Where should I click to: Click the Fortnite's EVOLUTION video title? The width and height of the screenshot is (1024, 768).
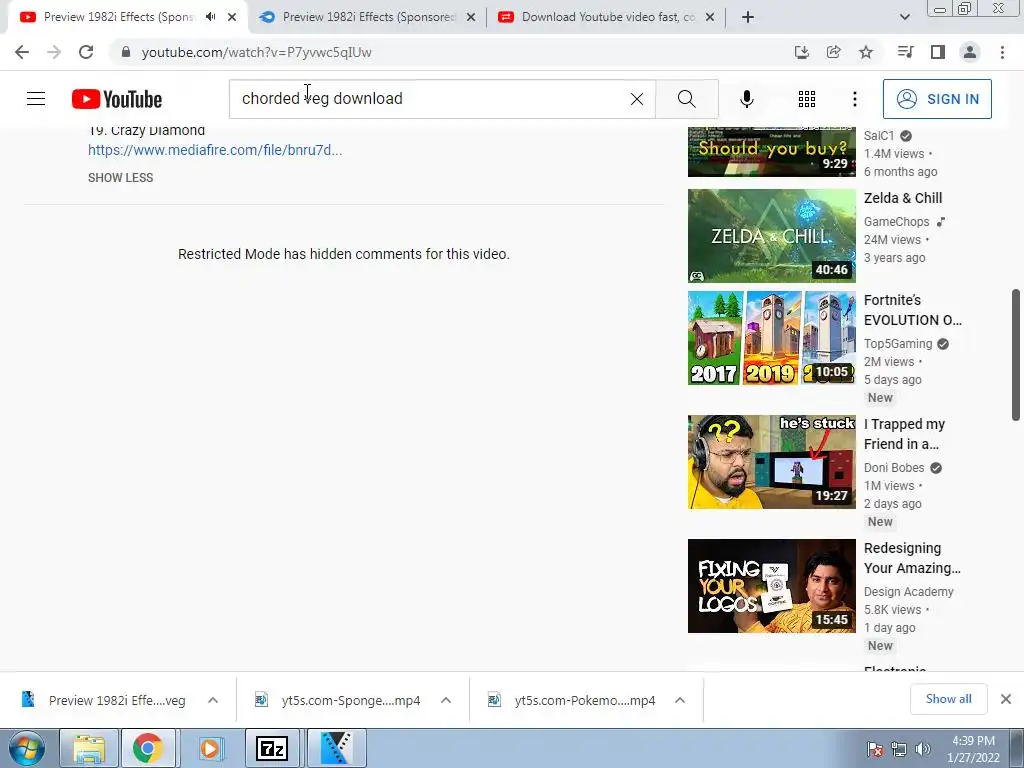click(x=912, y=310)
